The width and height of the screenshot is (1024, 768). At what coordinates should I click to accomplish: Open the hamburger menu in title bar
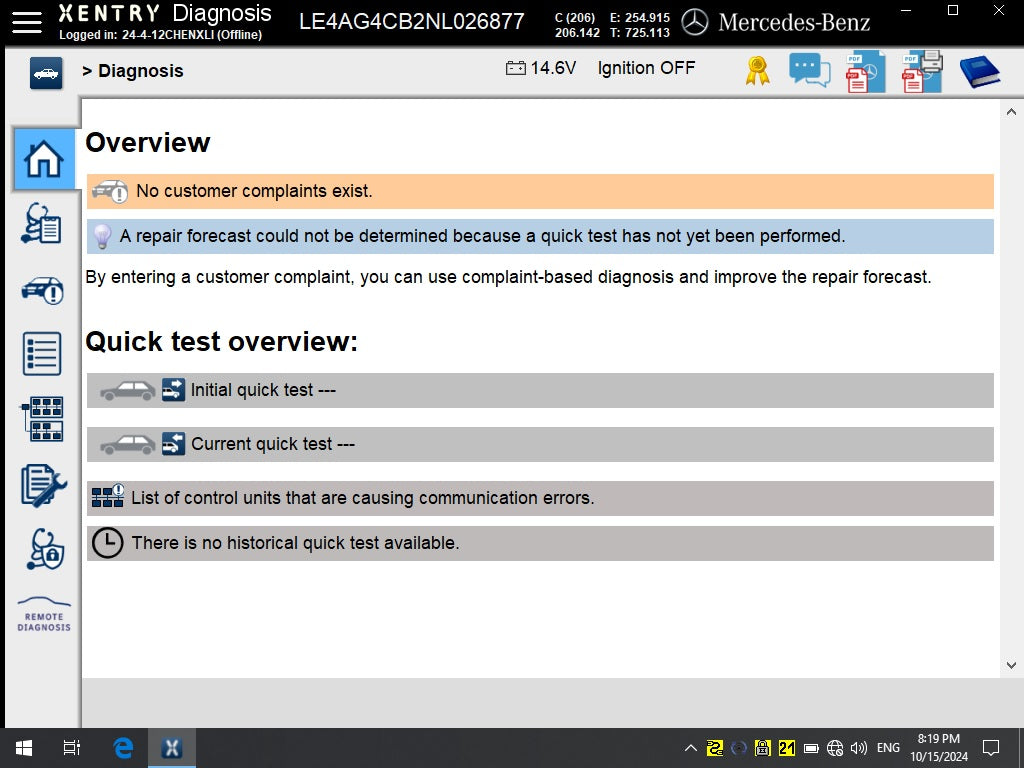point(27,21)
